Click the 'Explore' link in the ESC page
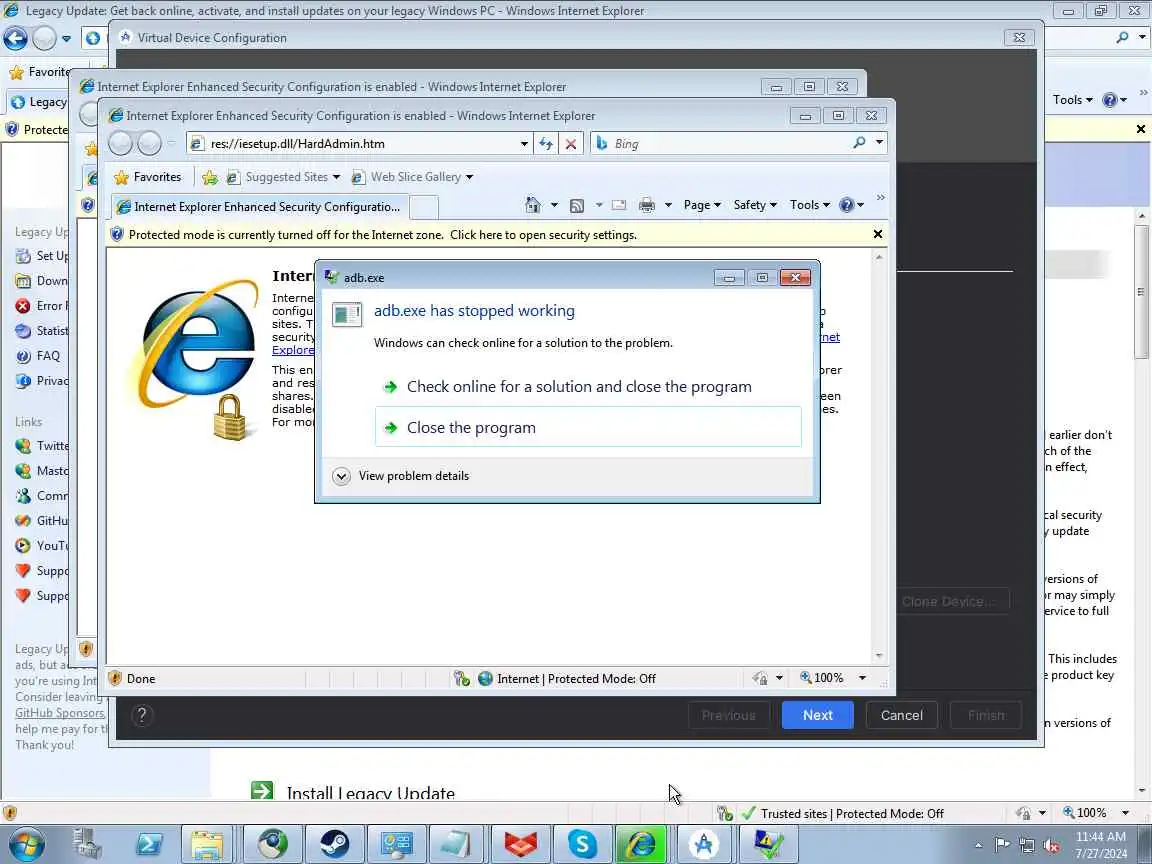This screenshot has width=1152, height=864. coord(293,350)
